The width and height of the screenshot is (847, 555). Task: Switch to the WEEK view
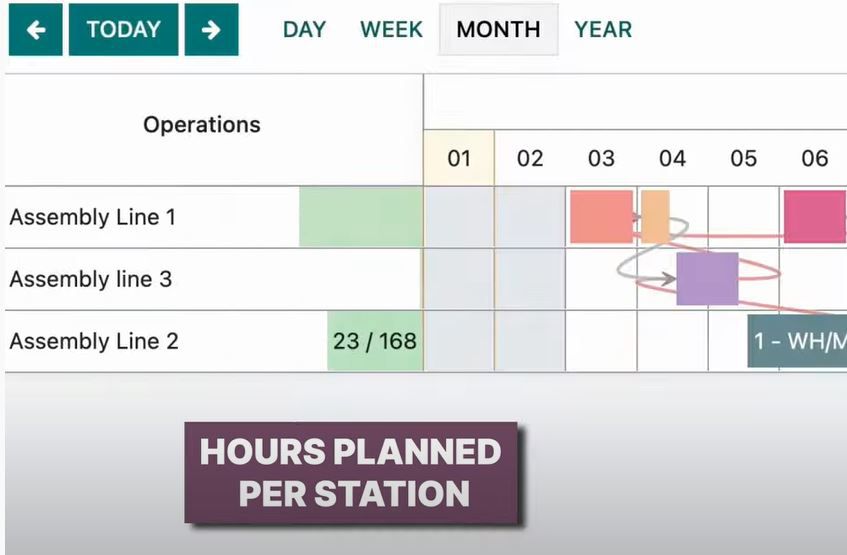(x=391, y=30)
